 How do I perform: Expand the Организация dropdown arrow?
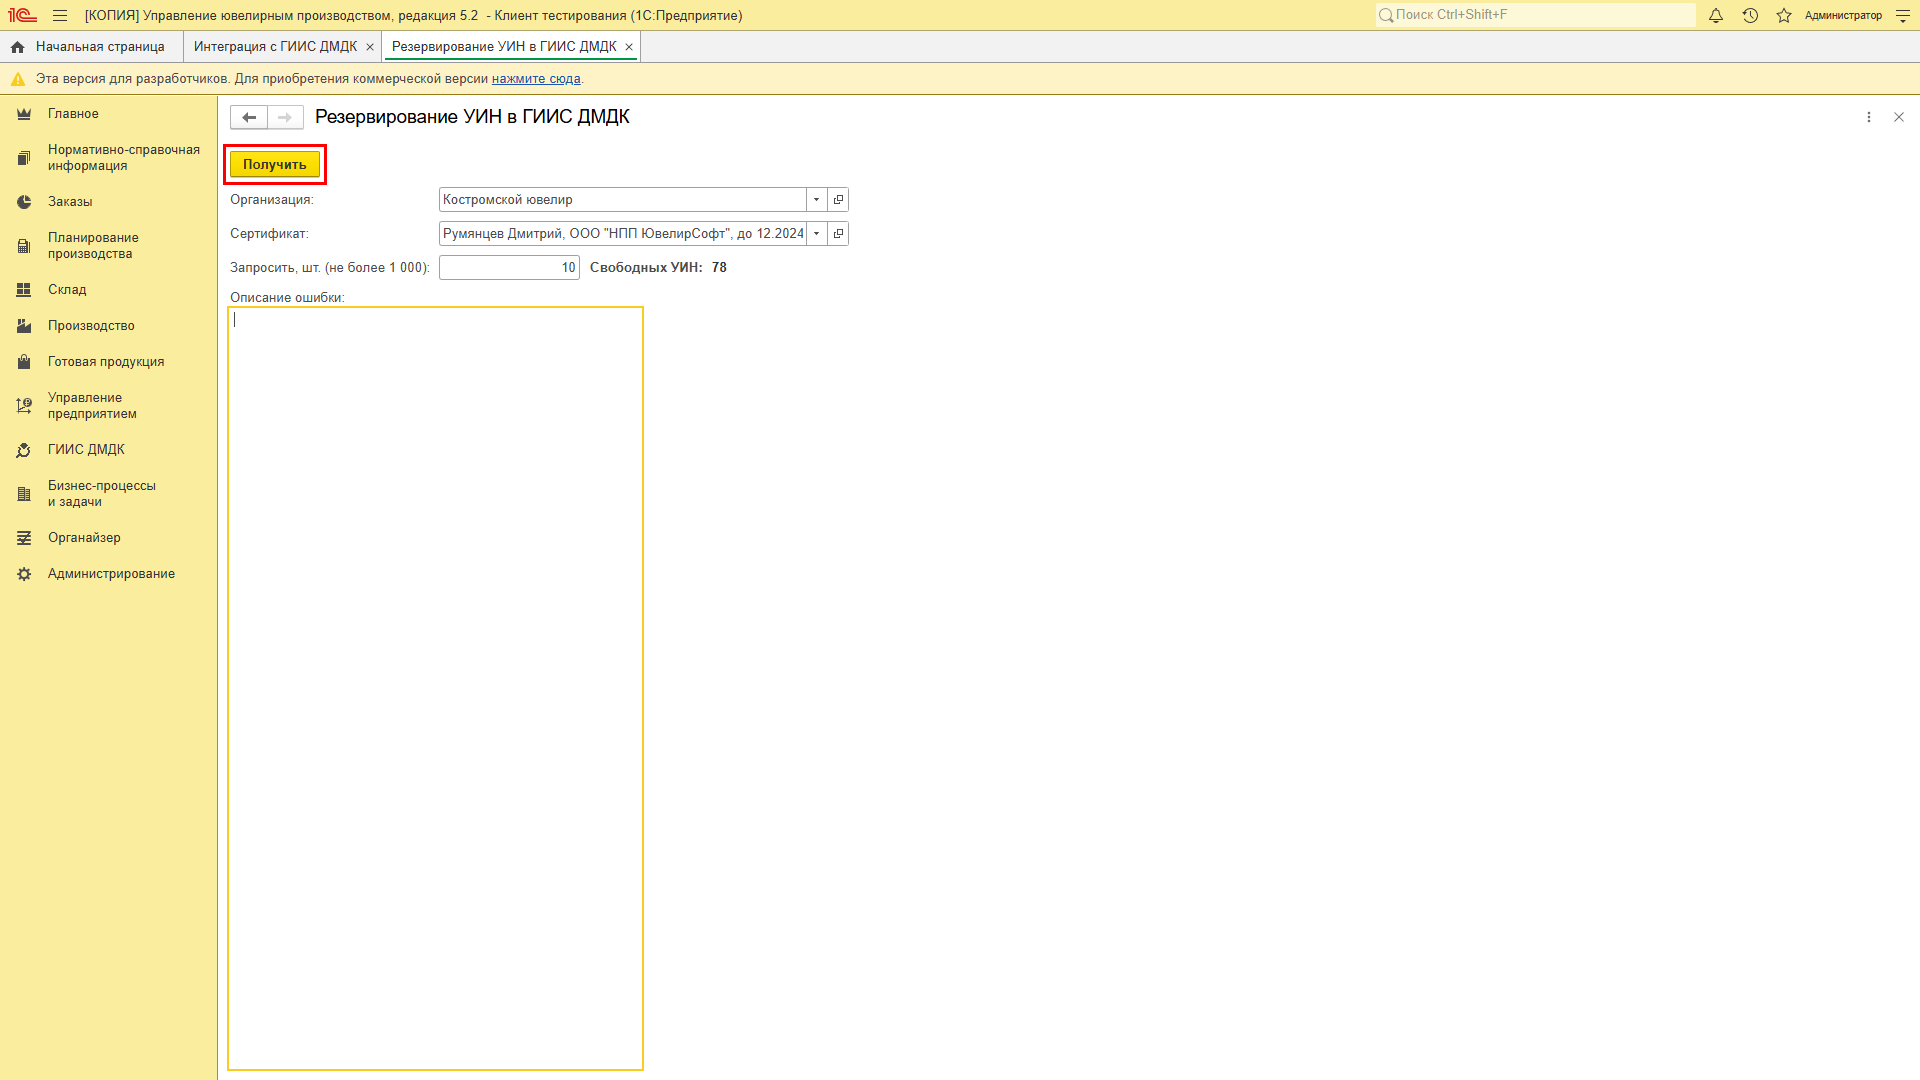pos(817,200)
